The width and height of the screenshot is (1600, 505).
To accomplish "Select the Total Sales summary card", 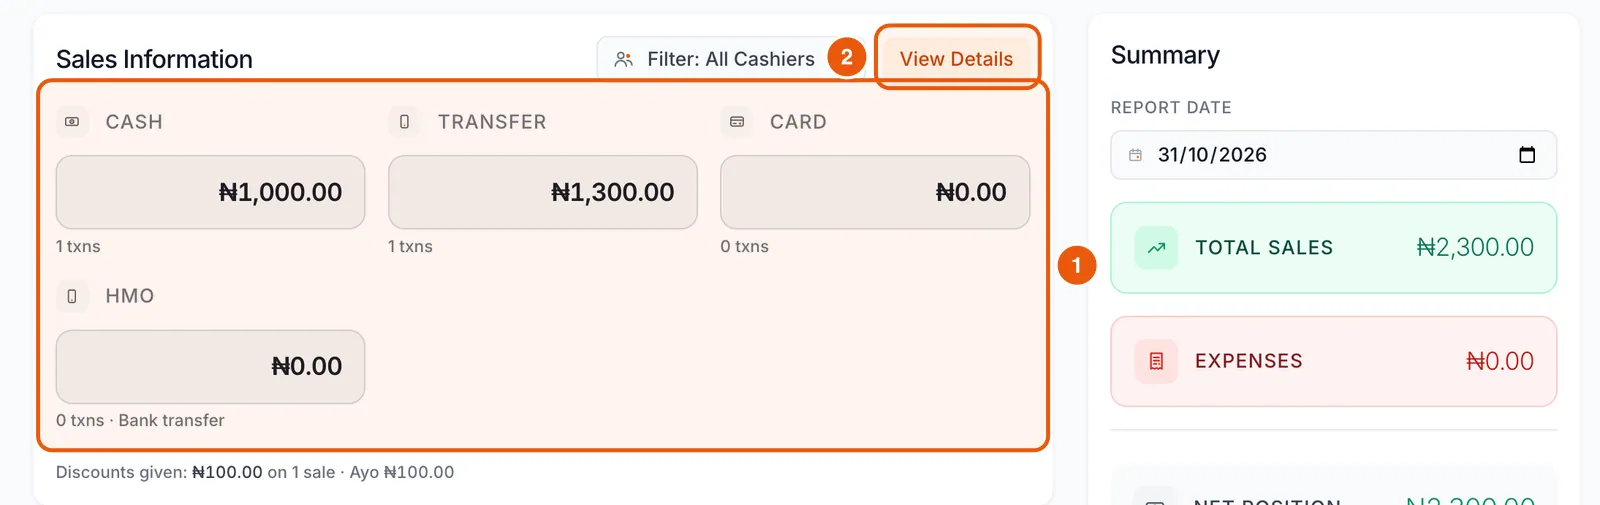I will coord(1333,248).
